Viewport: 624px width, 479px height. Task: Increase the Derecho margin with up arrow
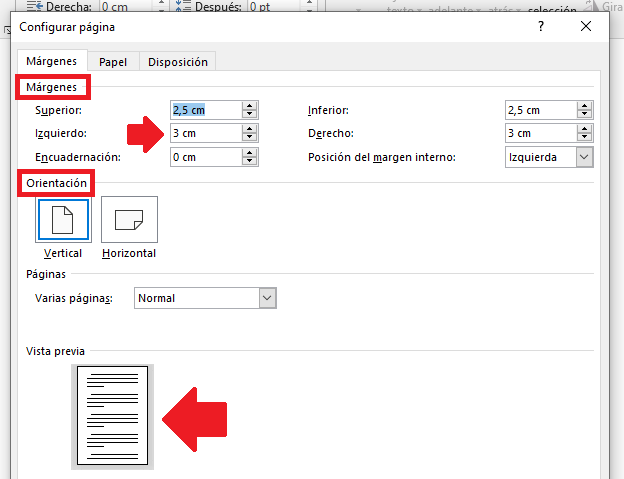[x=585, y=129]
